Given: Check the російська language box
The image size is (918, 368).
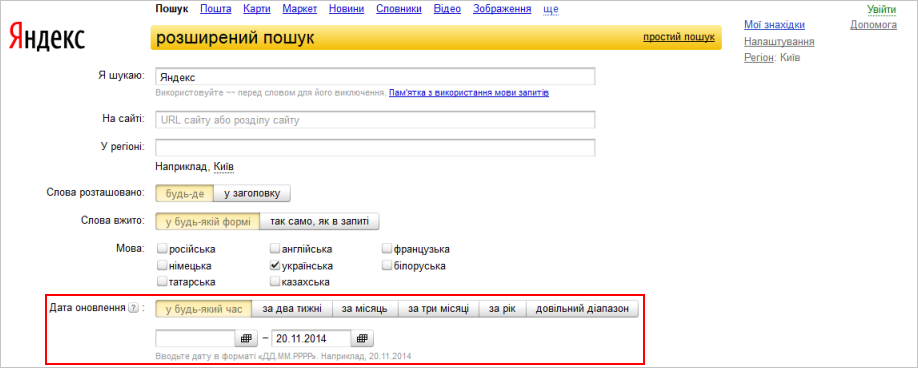Looking at the screenshot, I should pos(162,249).
